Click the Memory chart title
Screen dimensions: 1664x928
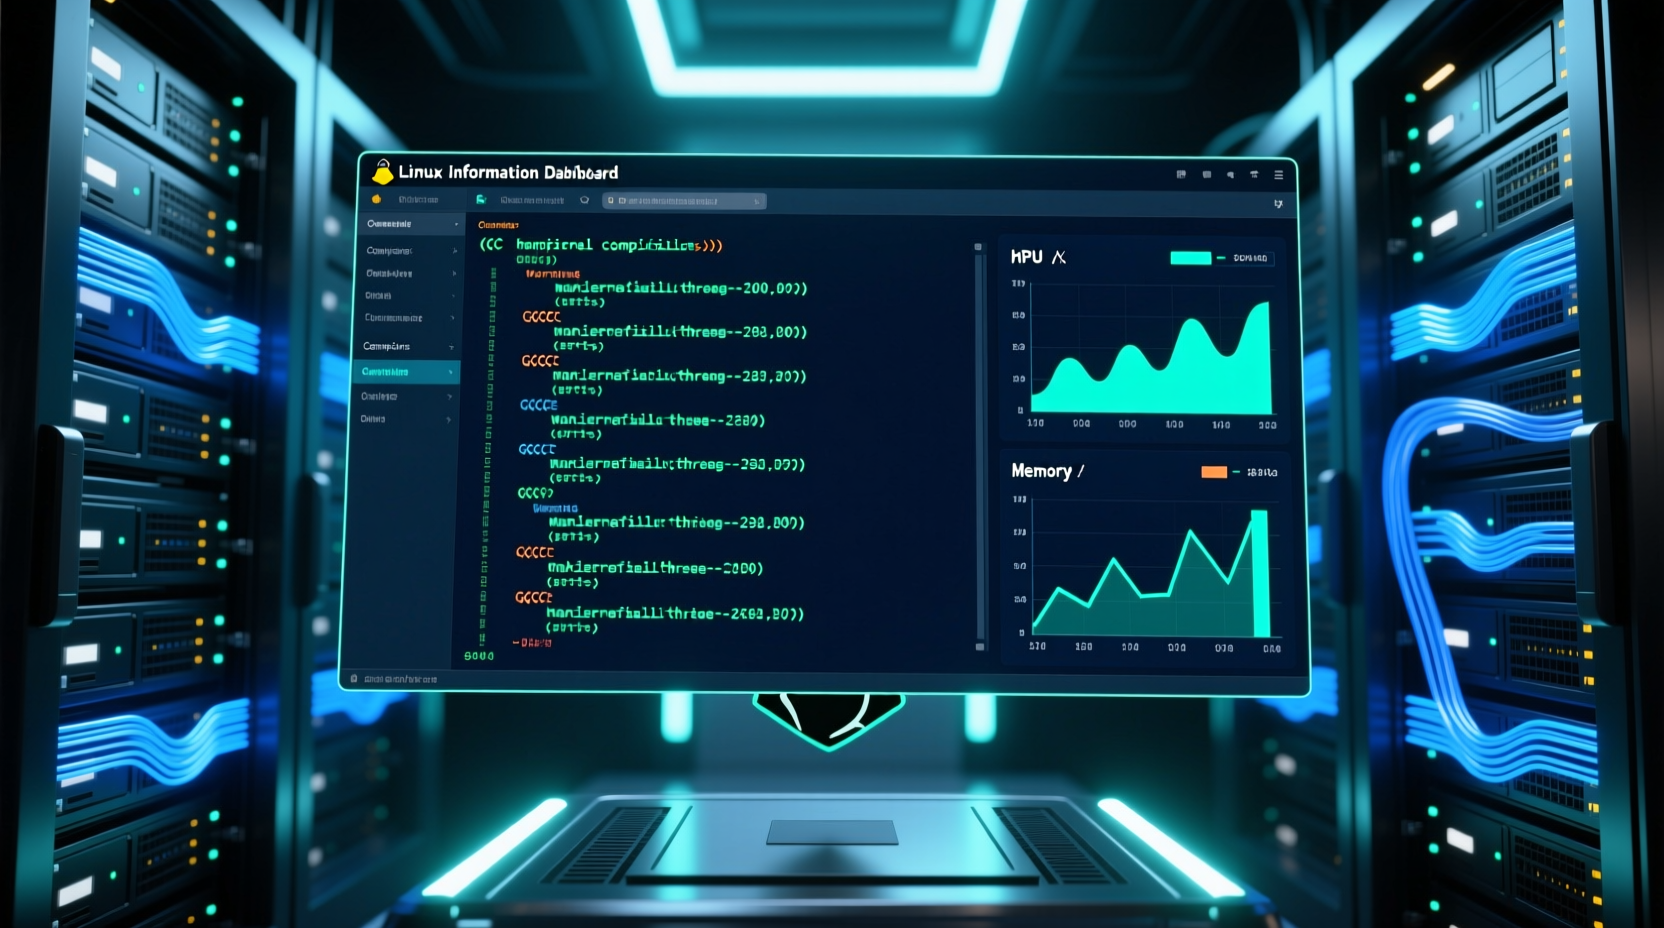click(x=1041, y=471)
